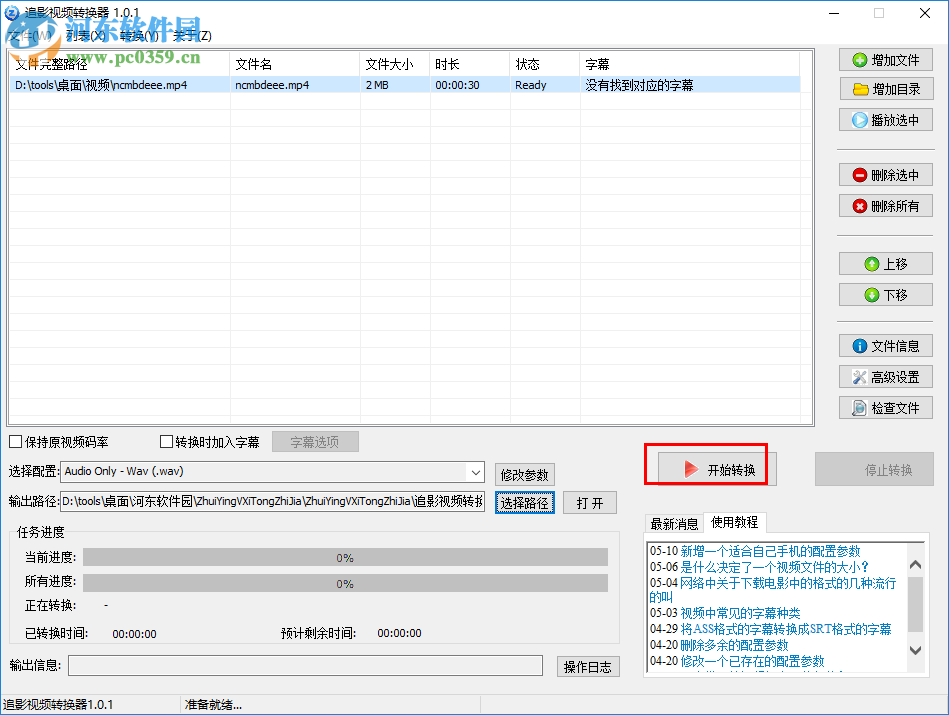The height and width of the screenshot is (715, 949).
Task: Click the Check File document icon
Action: point(859,408)
